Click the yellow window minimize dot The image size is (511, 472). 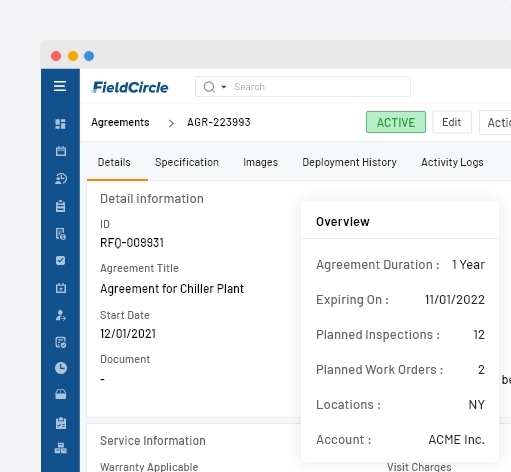point(73,56)
